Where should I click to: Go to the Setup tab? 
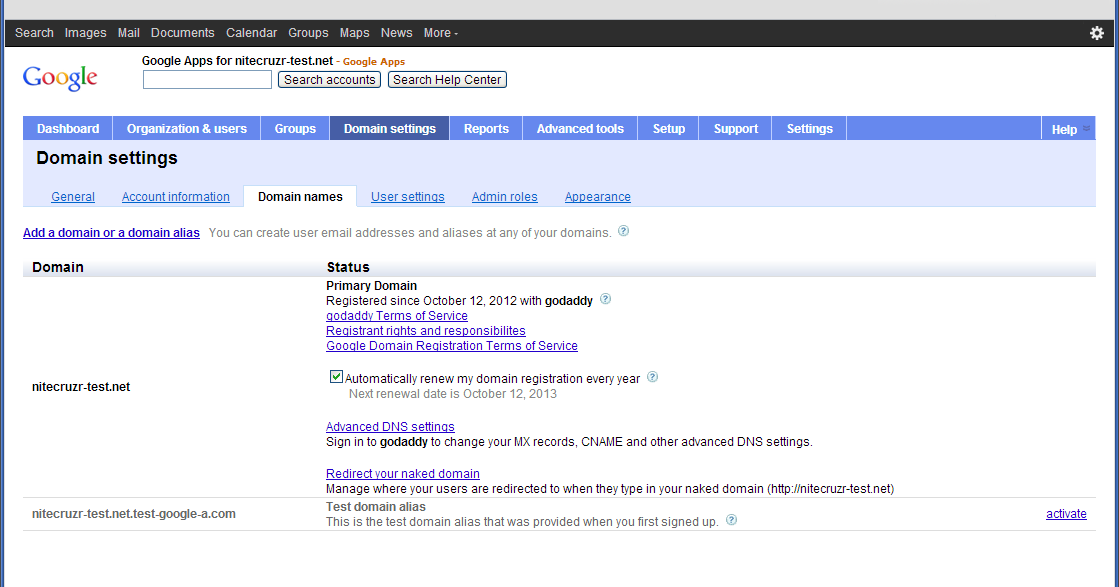669,128
